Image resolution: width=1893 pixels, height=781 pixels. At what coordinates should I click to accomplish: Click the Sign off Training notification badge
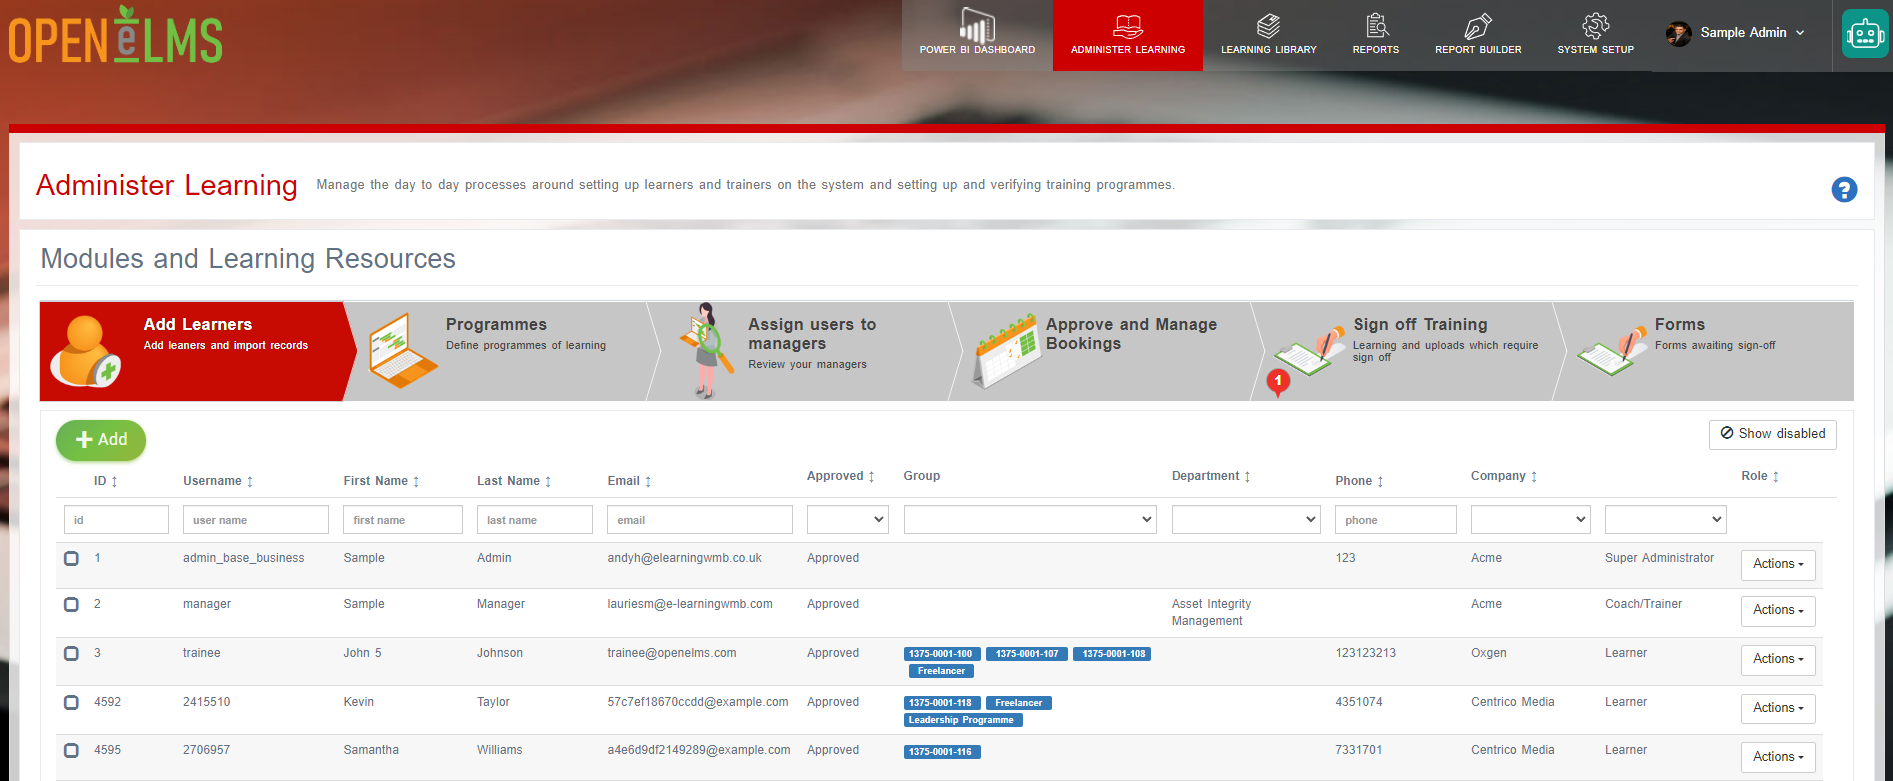1278,381
